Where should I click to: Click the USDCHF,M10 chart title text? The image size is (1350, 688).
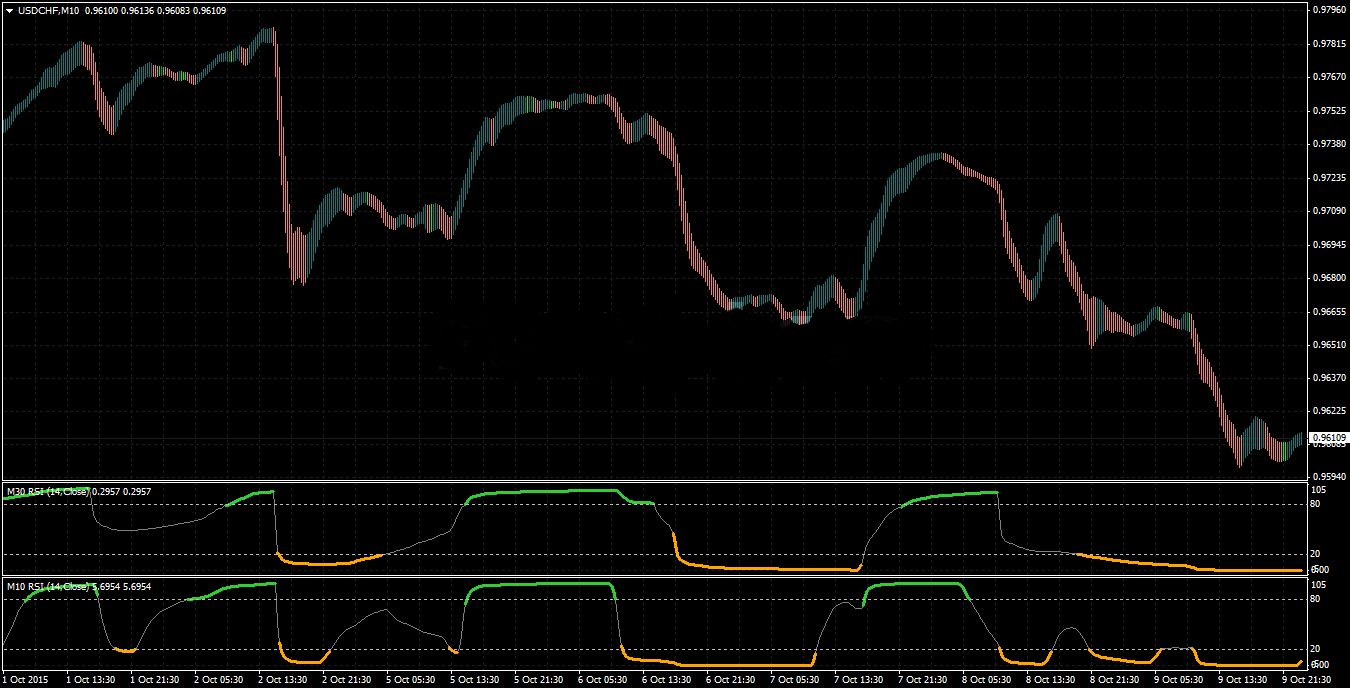47,10
